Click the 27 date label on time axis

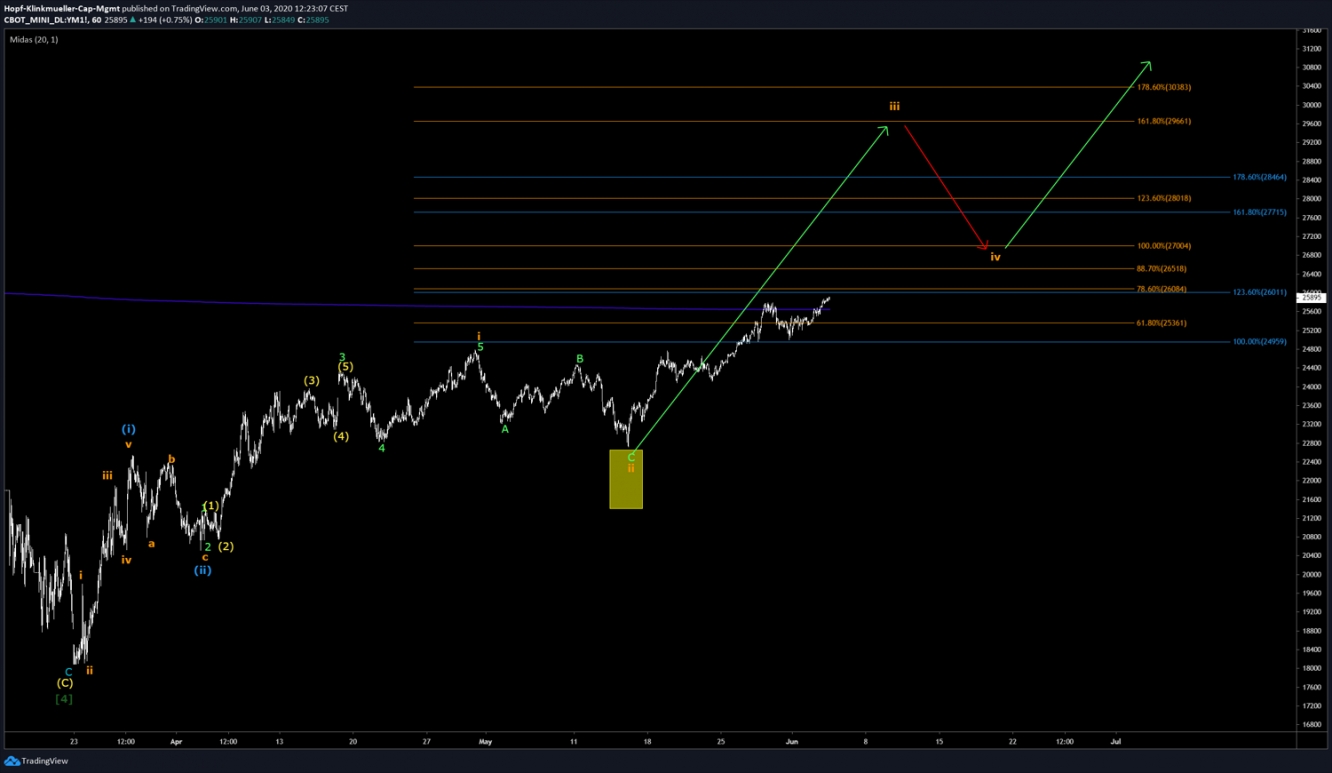coord(427,742)
